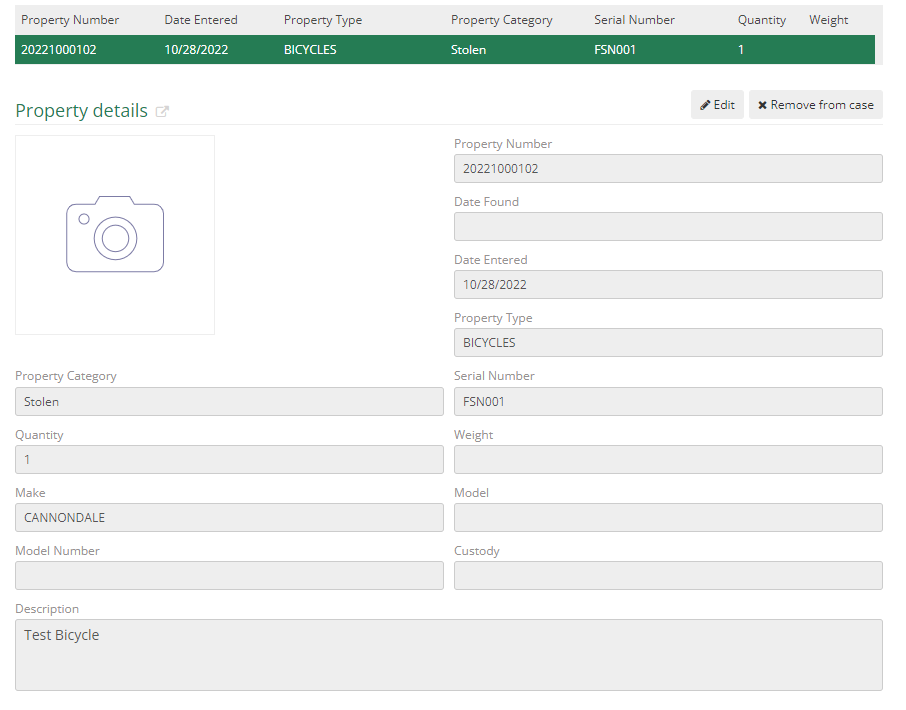Click the X icon in Remove from case
Viewport: 906px width, 710px height.
pos(763,104)
